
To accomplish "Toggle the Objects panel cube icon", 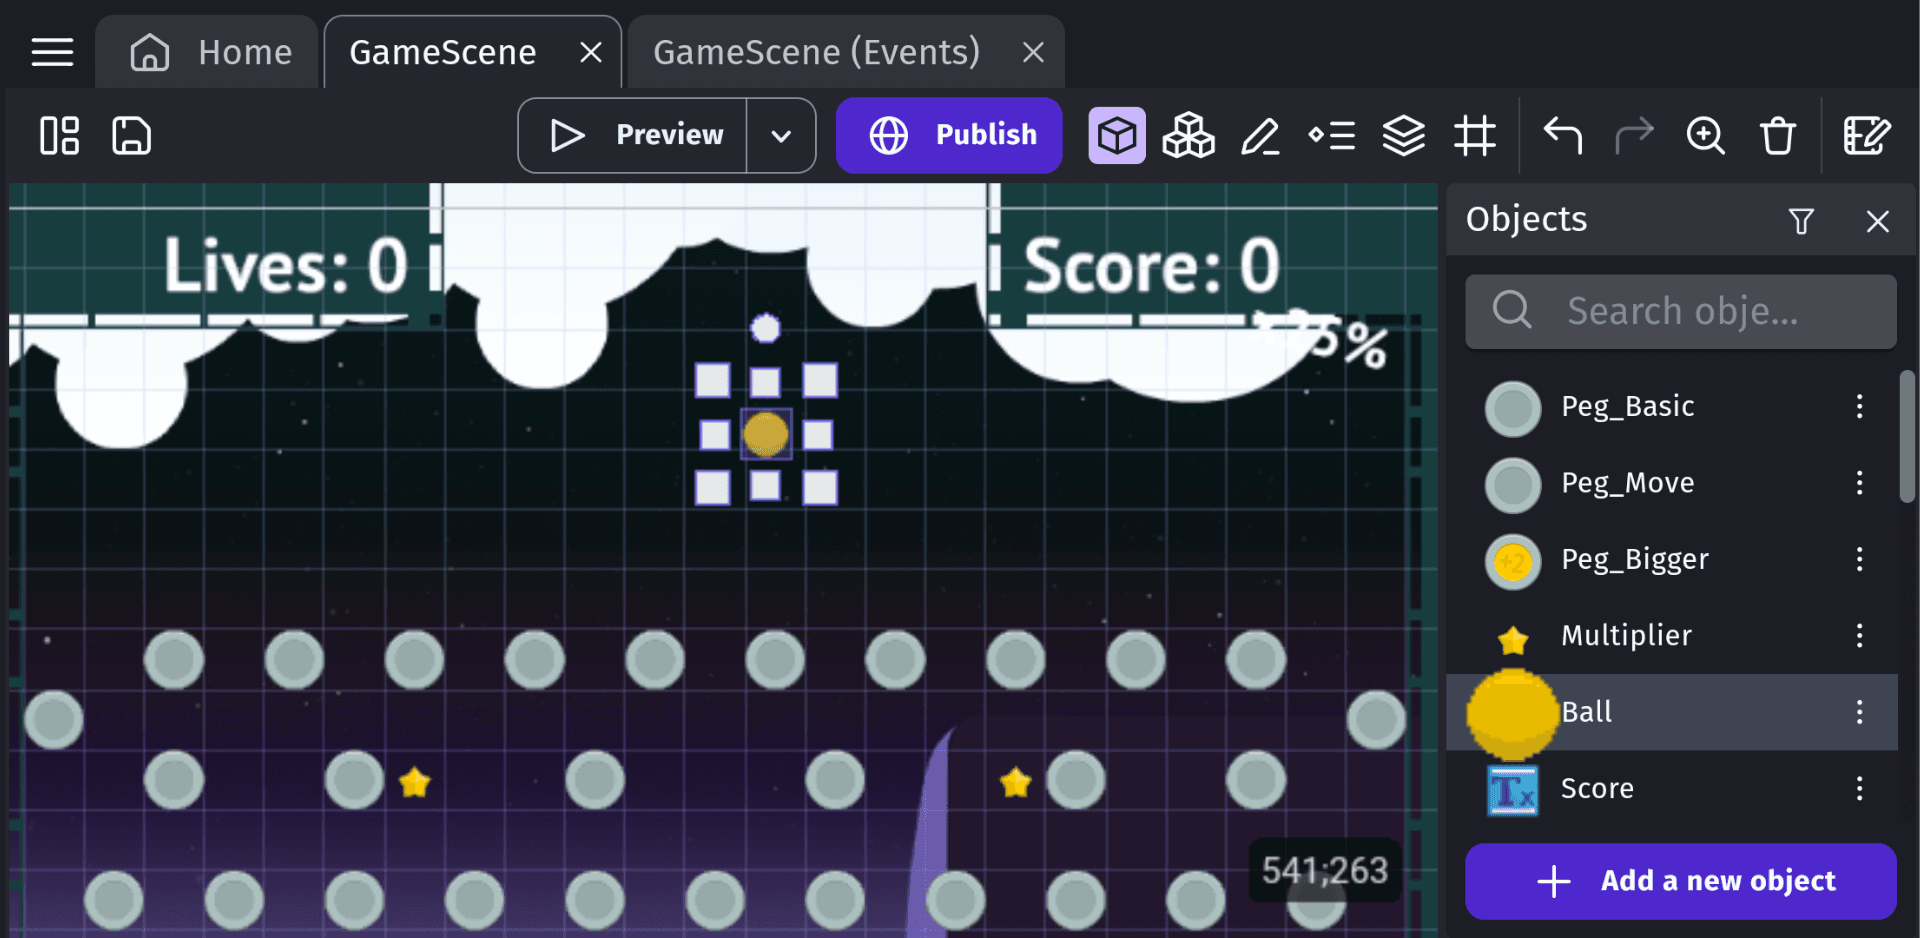I will 1117,135.
